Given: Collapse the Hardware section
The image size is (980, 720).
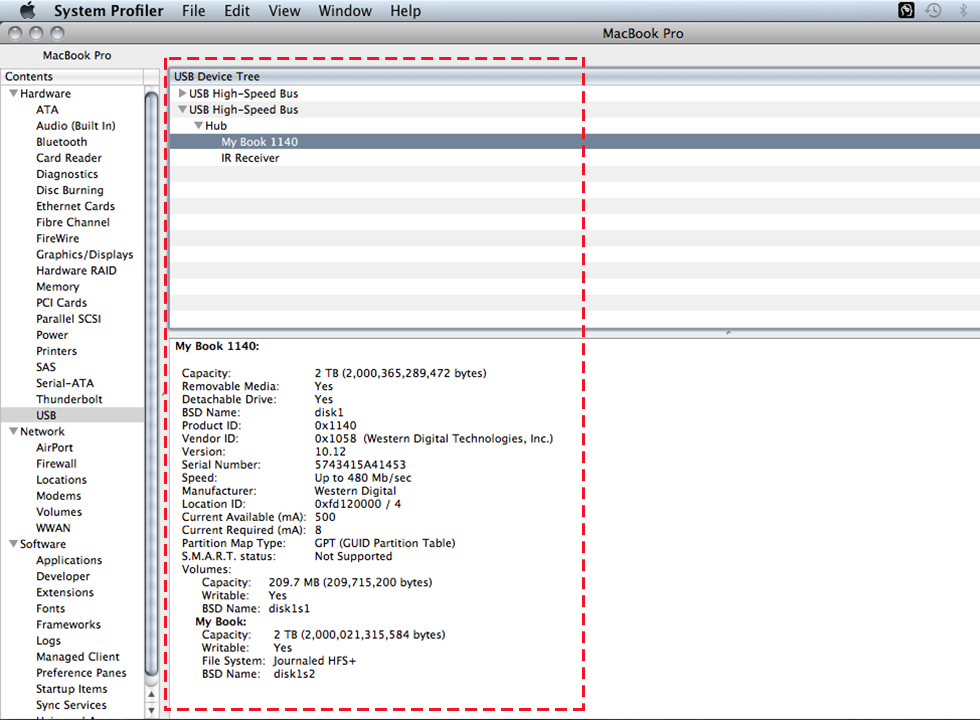Looking at the screenshot, I should [x=13, y=93].
